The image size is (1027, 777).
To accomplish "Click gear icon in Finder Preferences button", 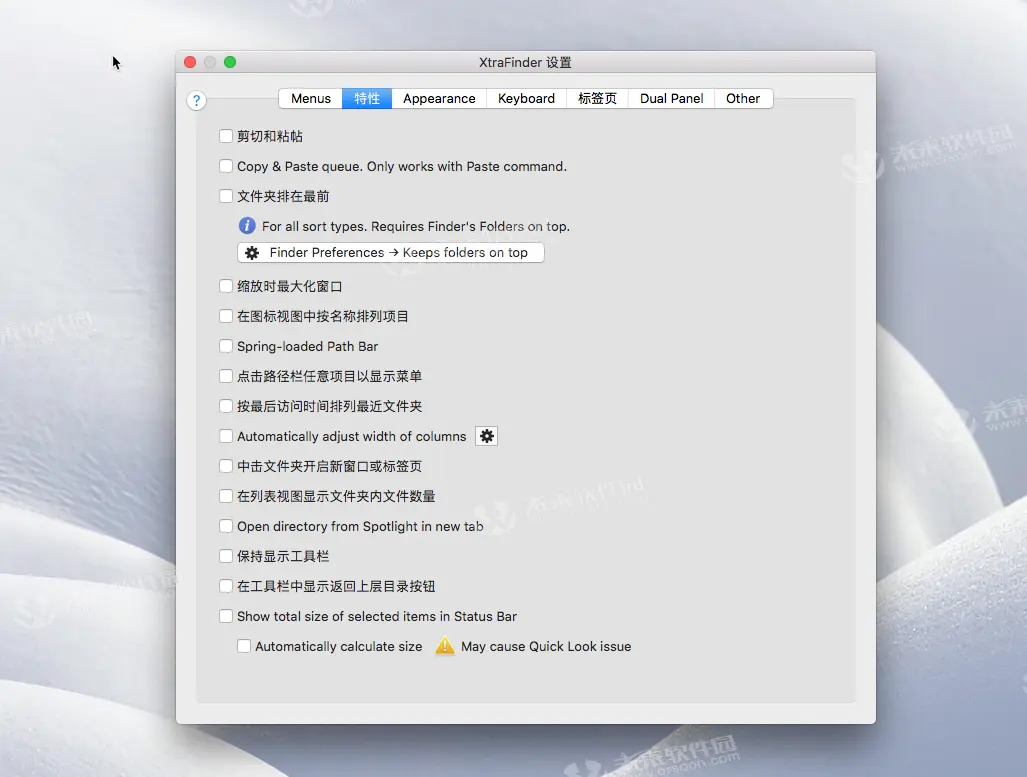I will [252, 253].
